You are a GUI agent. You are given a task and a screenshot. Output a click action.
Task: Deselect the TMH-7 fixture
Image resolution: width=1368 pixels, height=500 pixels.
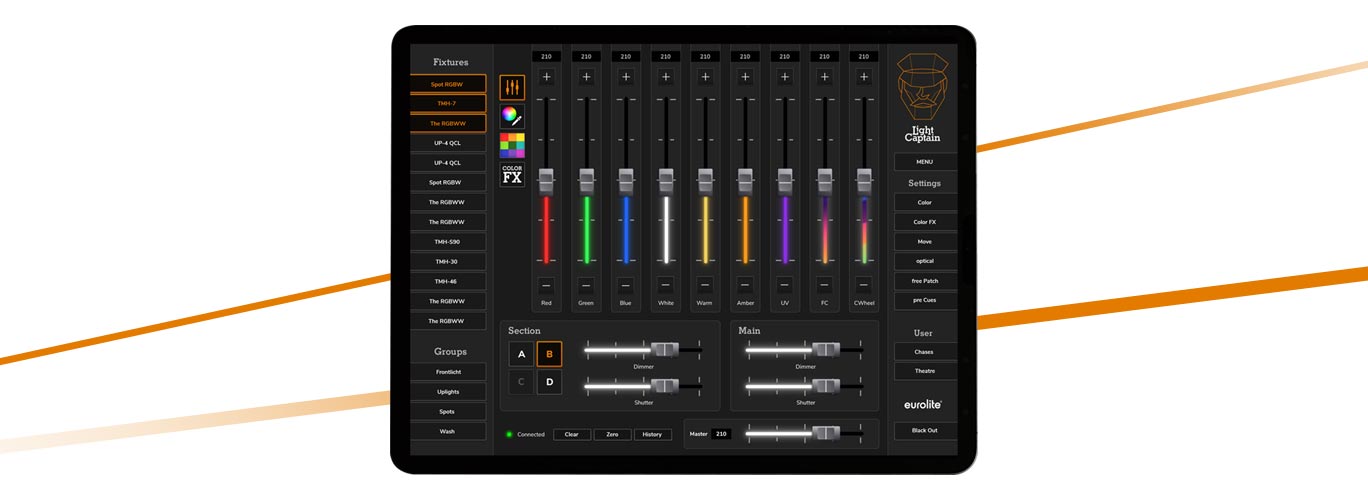[447, 104]
